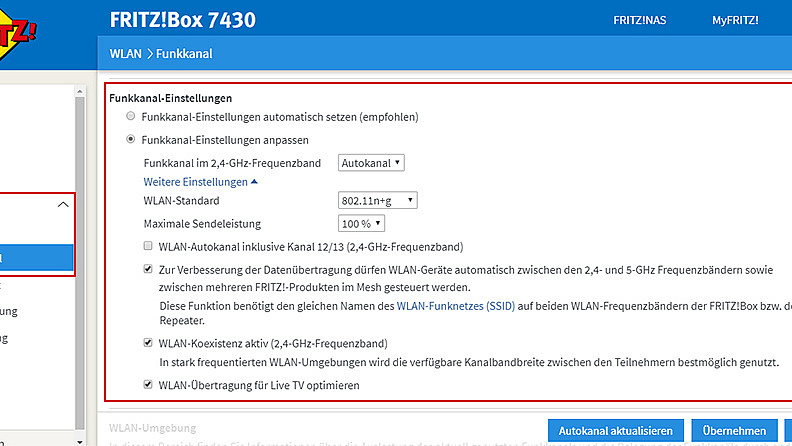Select automatic Funkkanal-Einstellungen (empfohlen) option

click(x=131, y=117)
